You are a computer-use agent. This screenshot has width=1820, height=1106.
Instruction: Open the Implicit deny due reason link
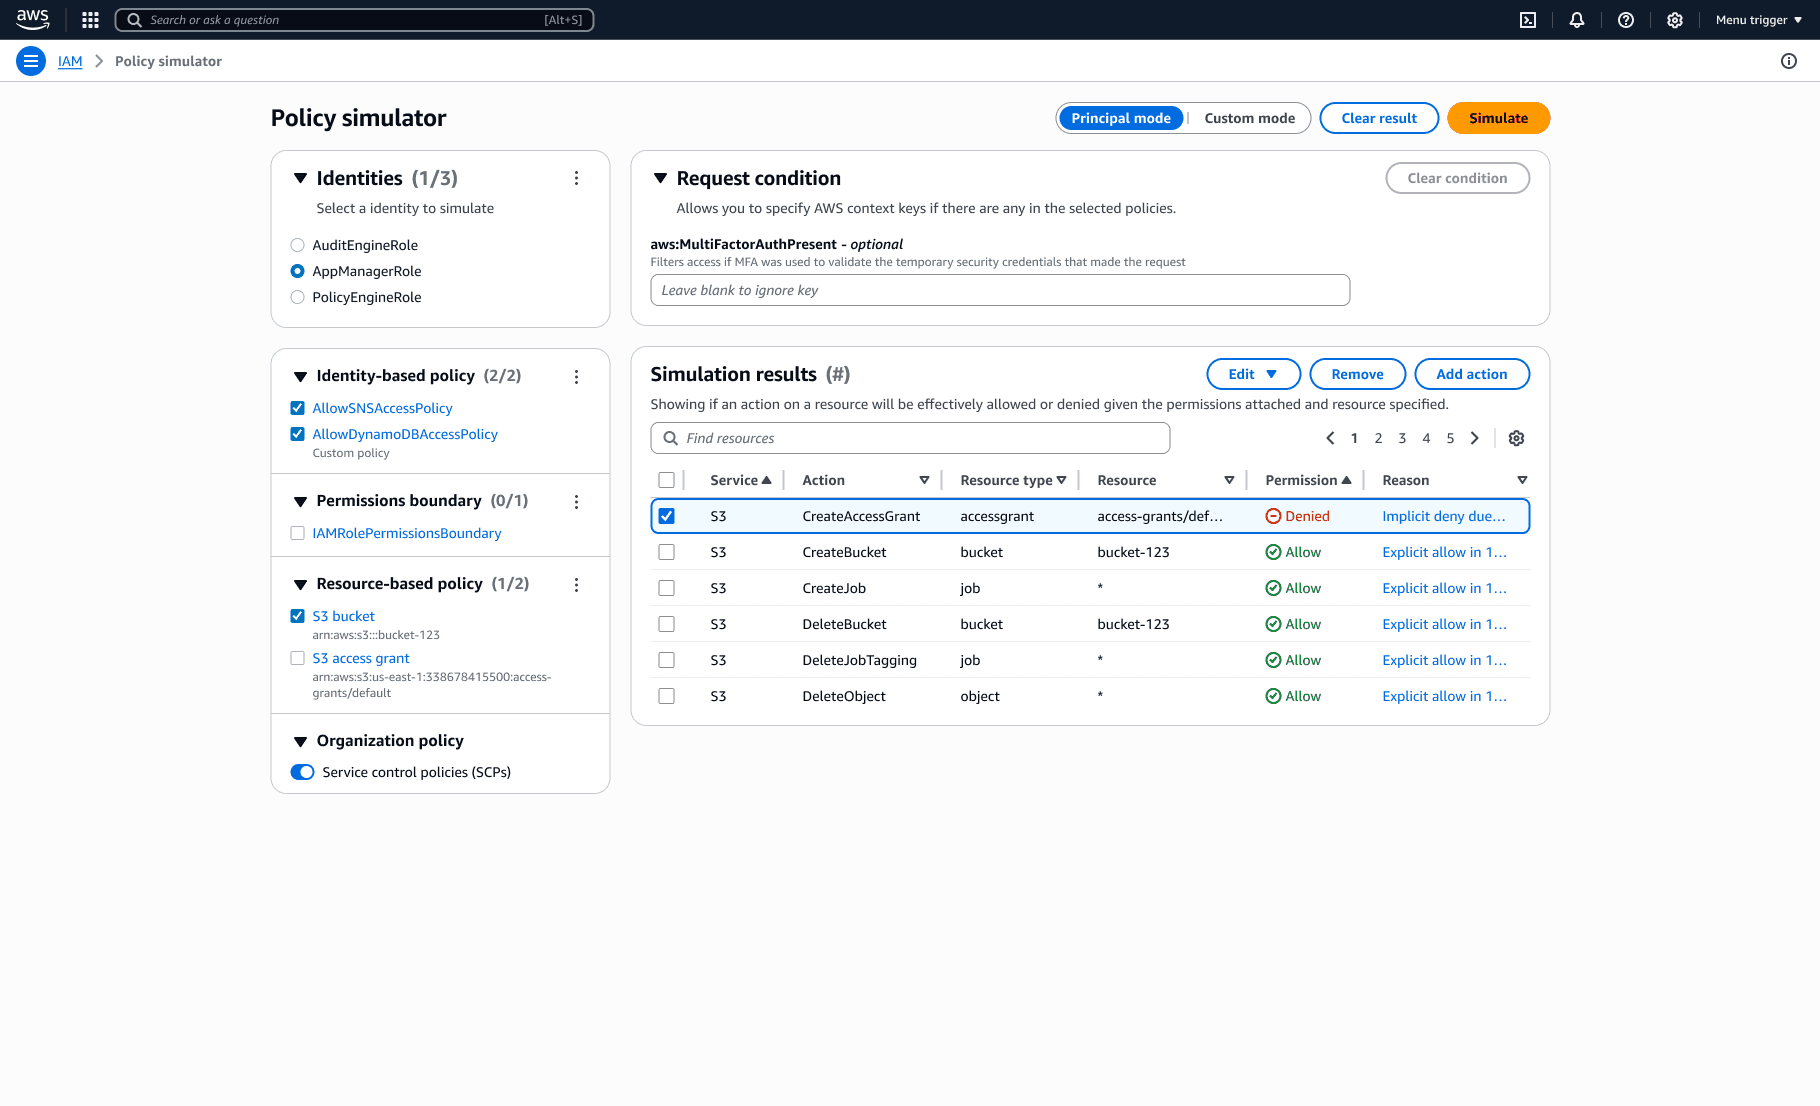pos(1443,516)
